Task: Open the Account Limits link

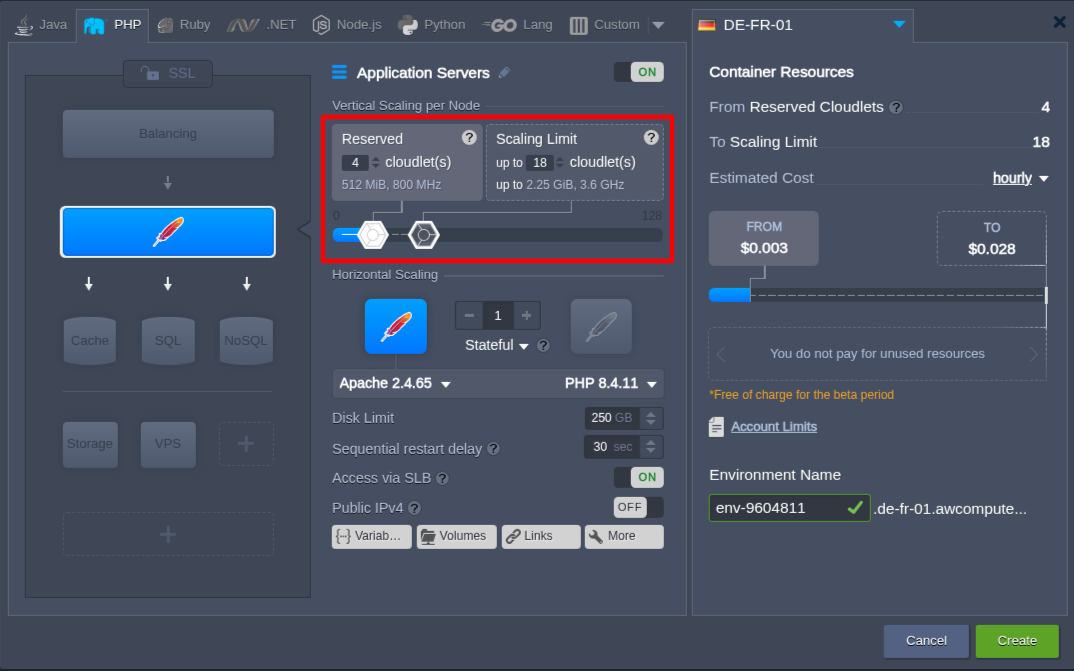Action: (773, 427)
